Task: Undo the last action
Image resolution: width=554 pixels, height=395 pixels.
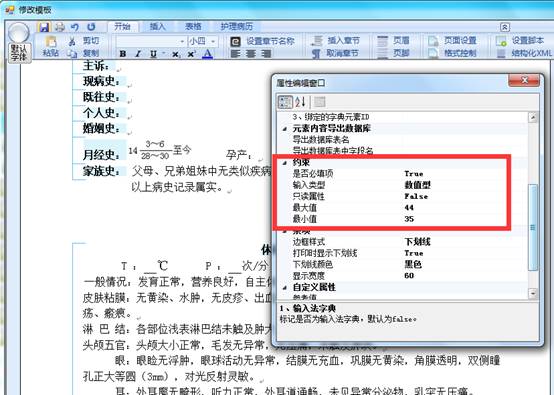Action: coord(75,27)
